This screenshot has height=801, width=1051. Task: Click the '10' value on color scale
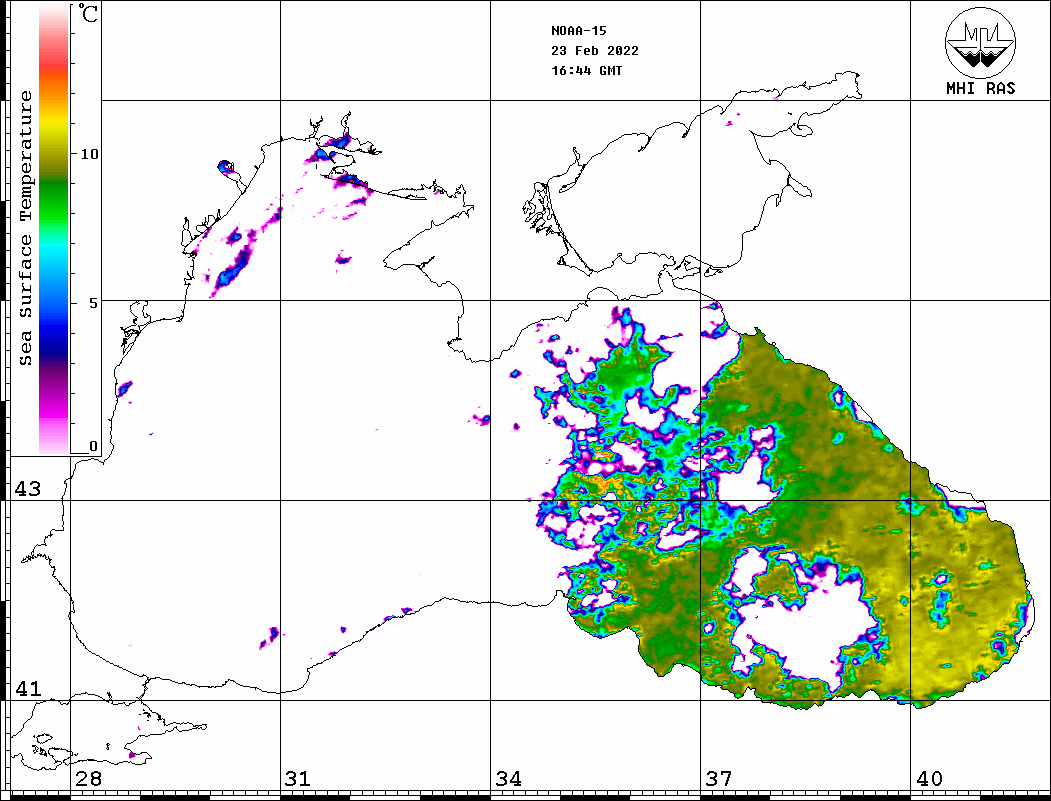(x=89, y=154)
